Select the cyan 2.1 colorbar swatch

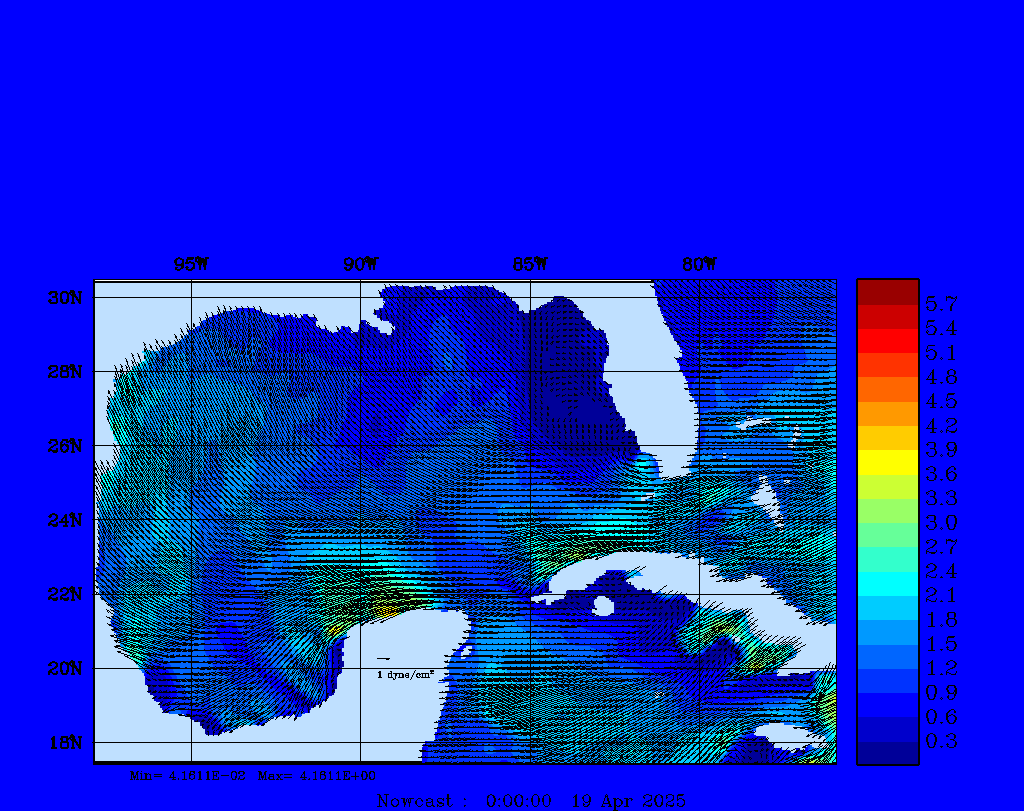point(887,583)
